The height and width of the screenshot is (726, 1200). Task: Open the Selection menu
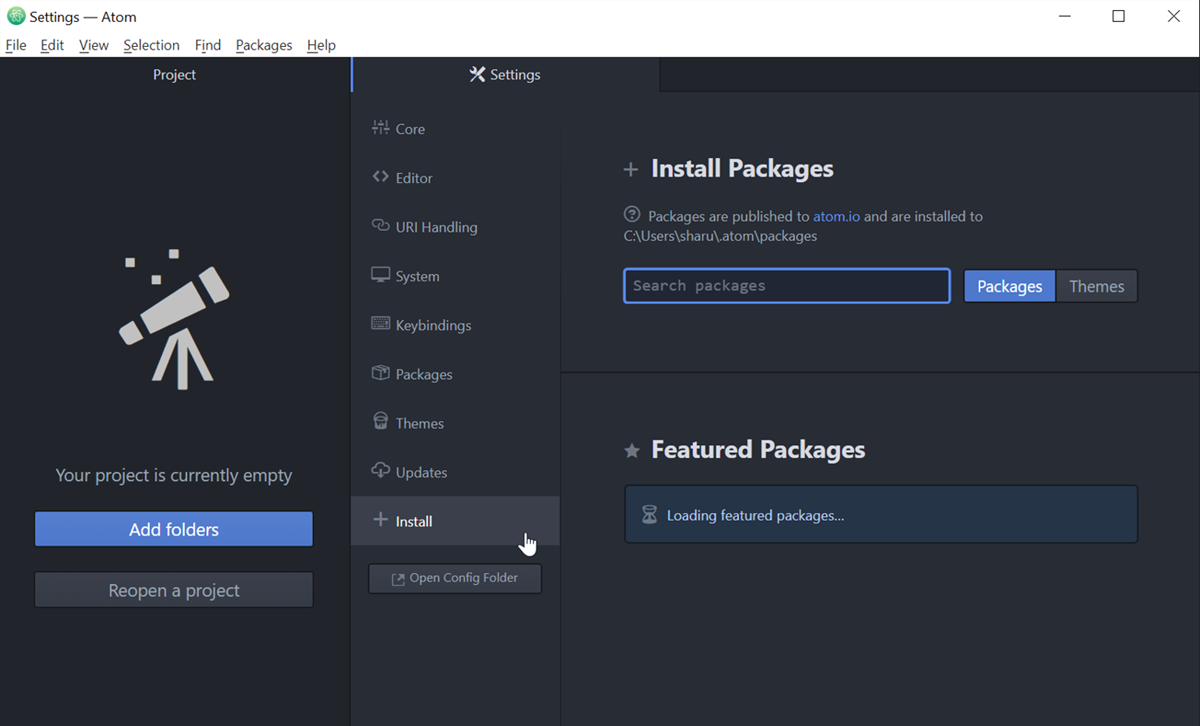click(x=151, y=45)
